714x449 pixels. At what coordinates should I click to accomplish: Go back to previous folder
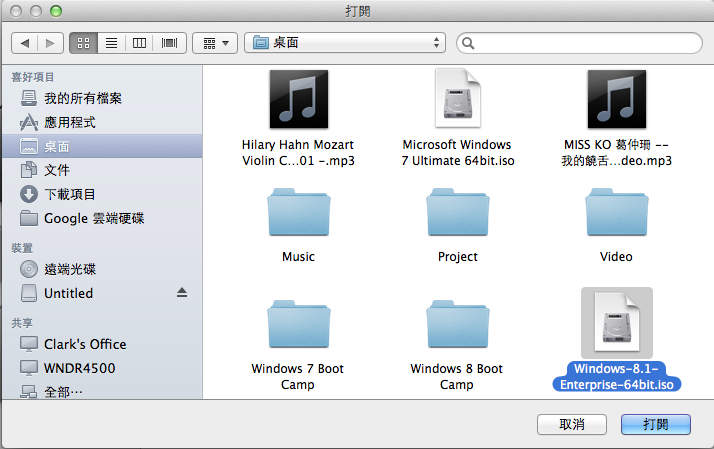click(x=24, y=43)
